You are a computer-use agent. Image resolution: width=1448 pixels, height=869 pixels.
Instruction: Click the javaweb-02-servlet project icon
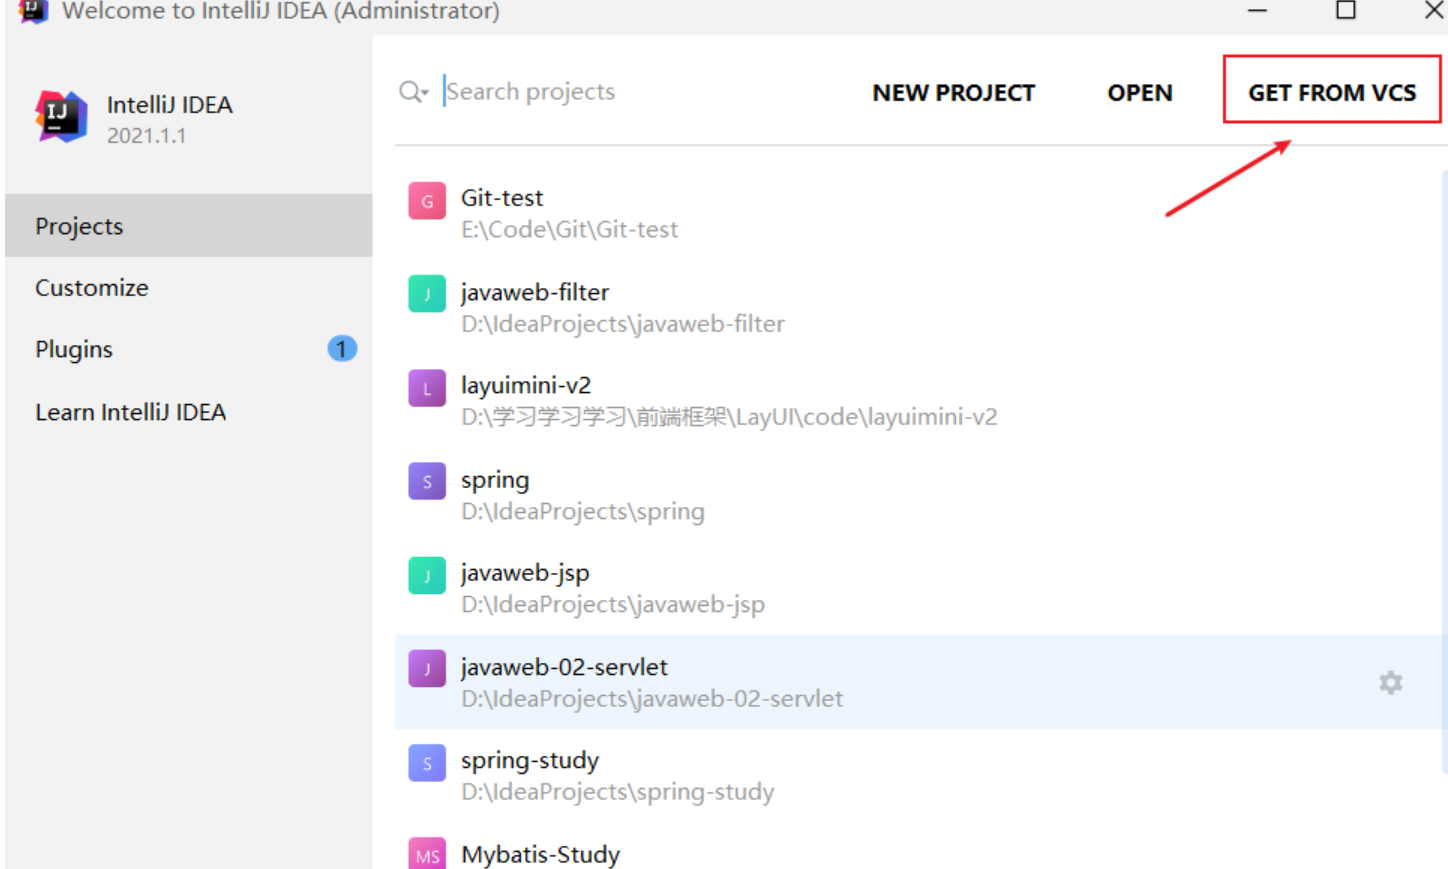(x=427, y=668)
